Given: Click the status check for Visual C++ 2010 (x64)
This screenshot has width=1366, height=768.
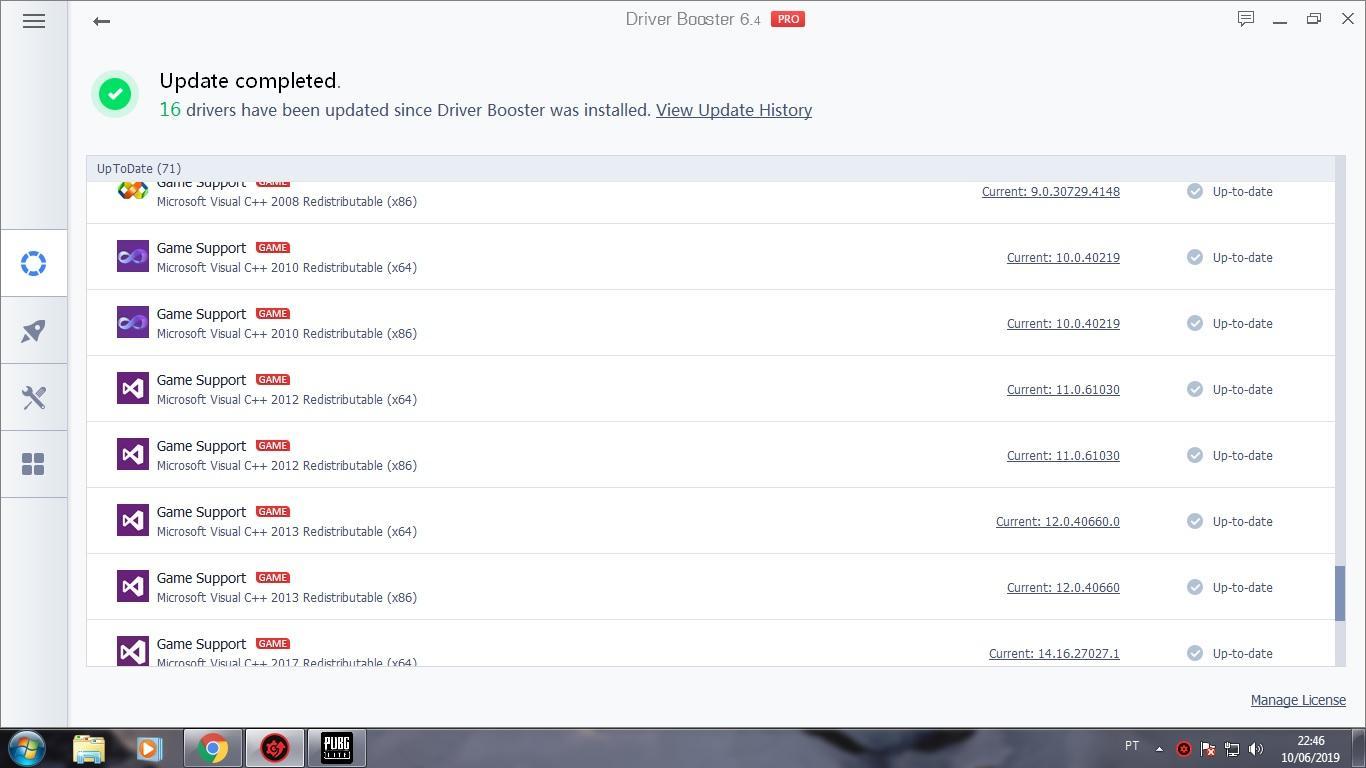Looking at the screenshot, I should click(x=1195, y=257).
